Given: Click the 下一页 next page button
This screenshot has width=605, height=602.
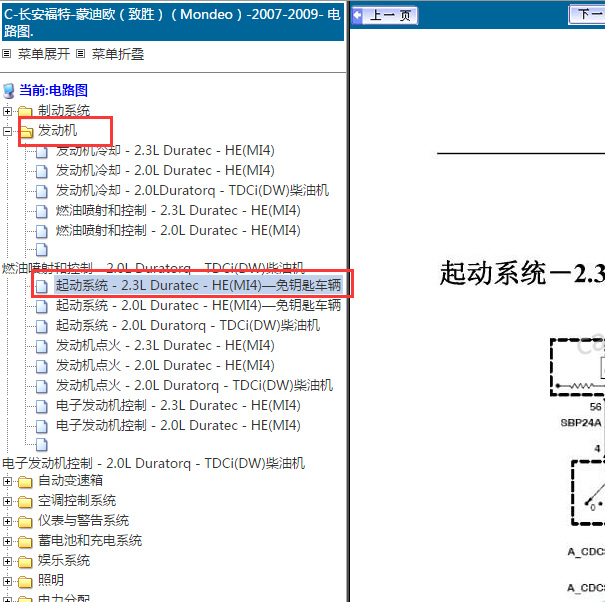Looking at the screenshot, I should pos(587,15).
